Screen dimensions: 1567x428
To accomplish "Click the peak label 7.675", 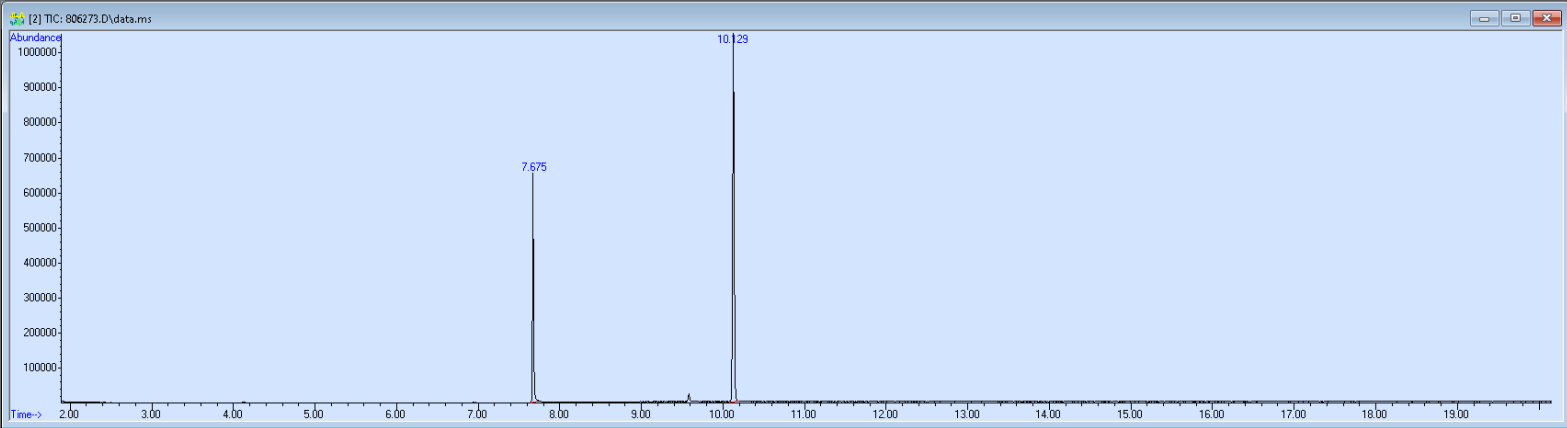I will [x=534, y=167].
